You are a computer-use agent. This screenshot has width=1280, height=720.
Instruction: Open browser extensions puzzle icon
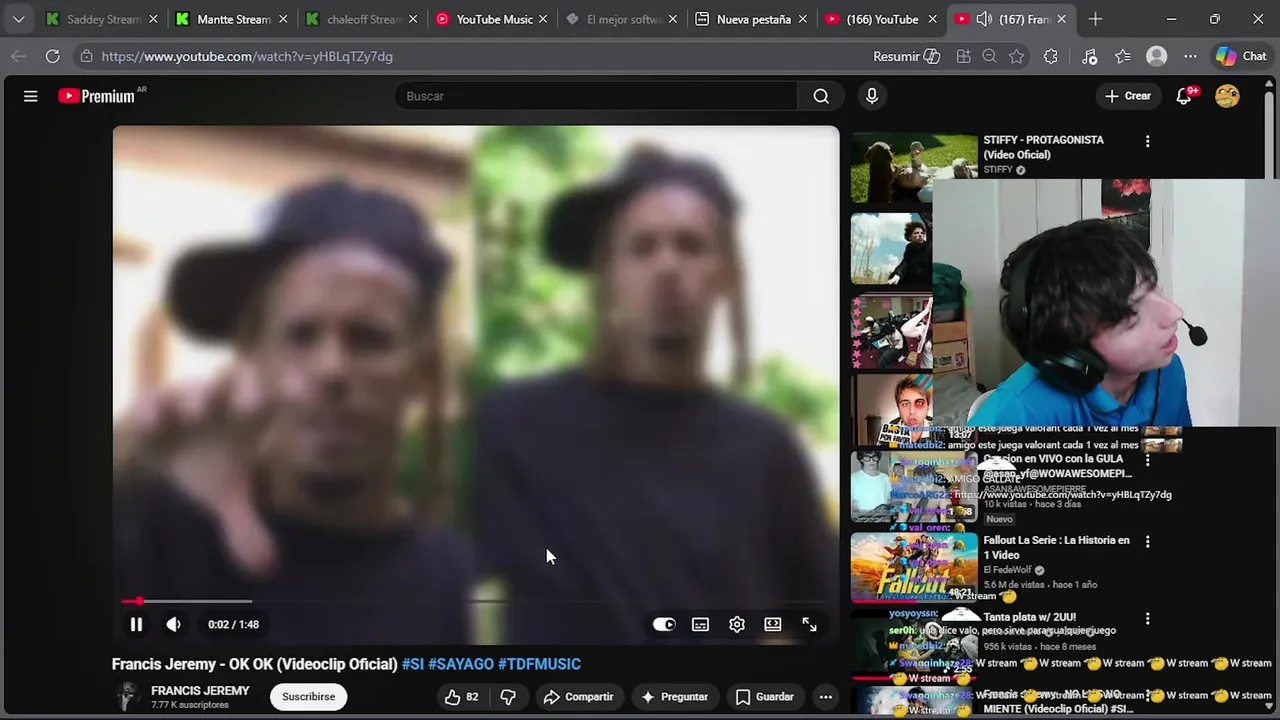(x=1050, y=57)
